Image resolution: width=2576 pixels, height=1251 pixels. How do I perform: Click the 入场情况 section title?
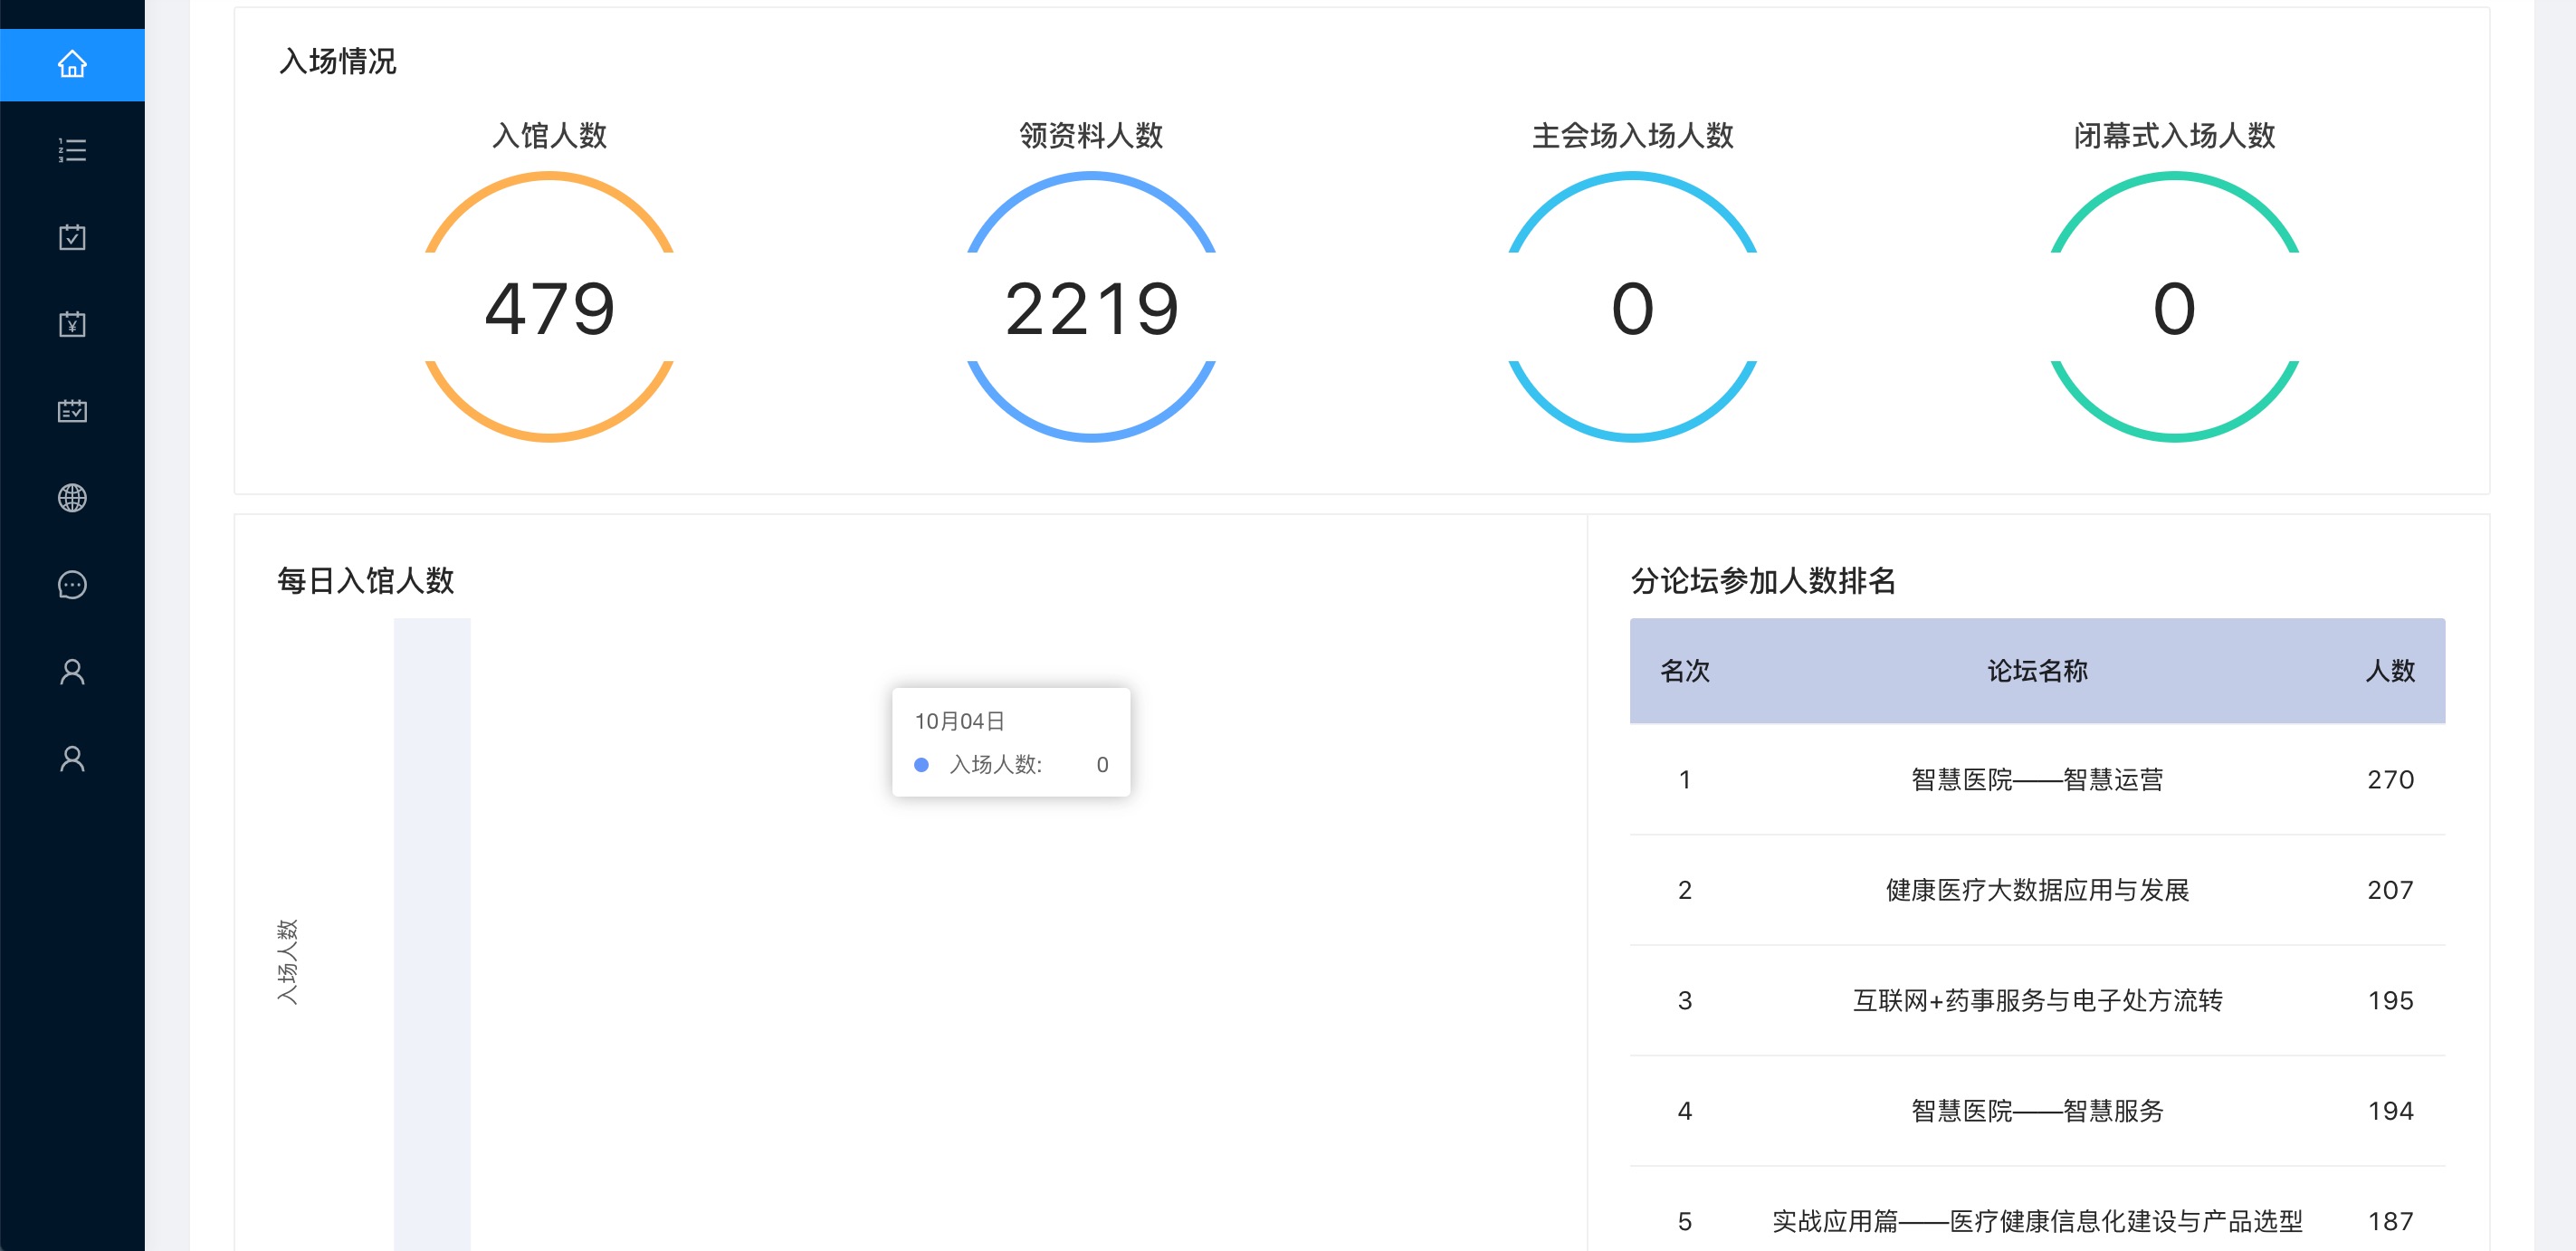[x=338, y=61]
